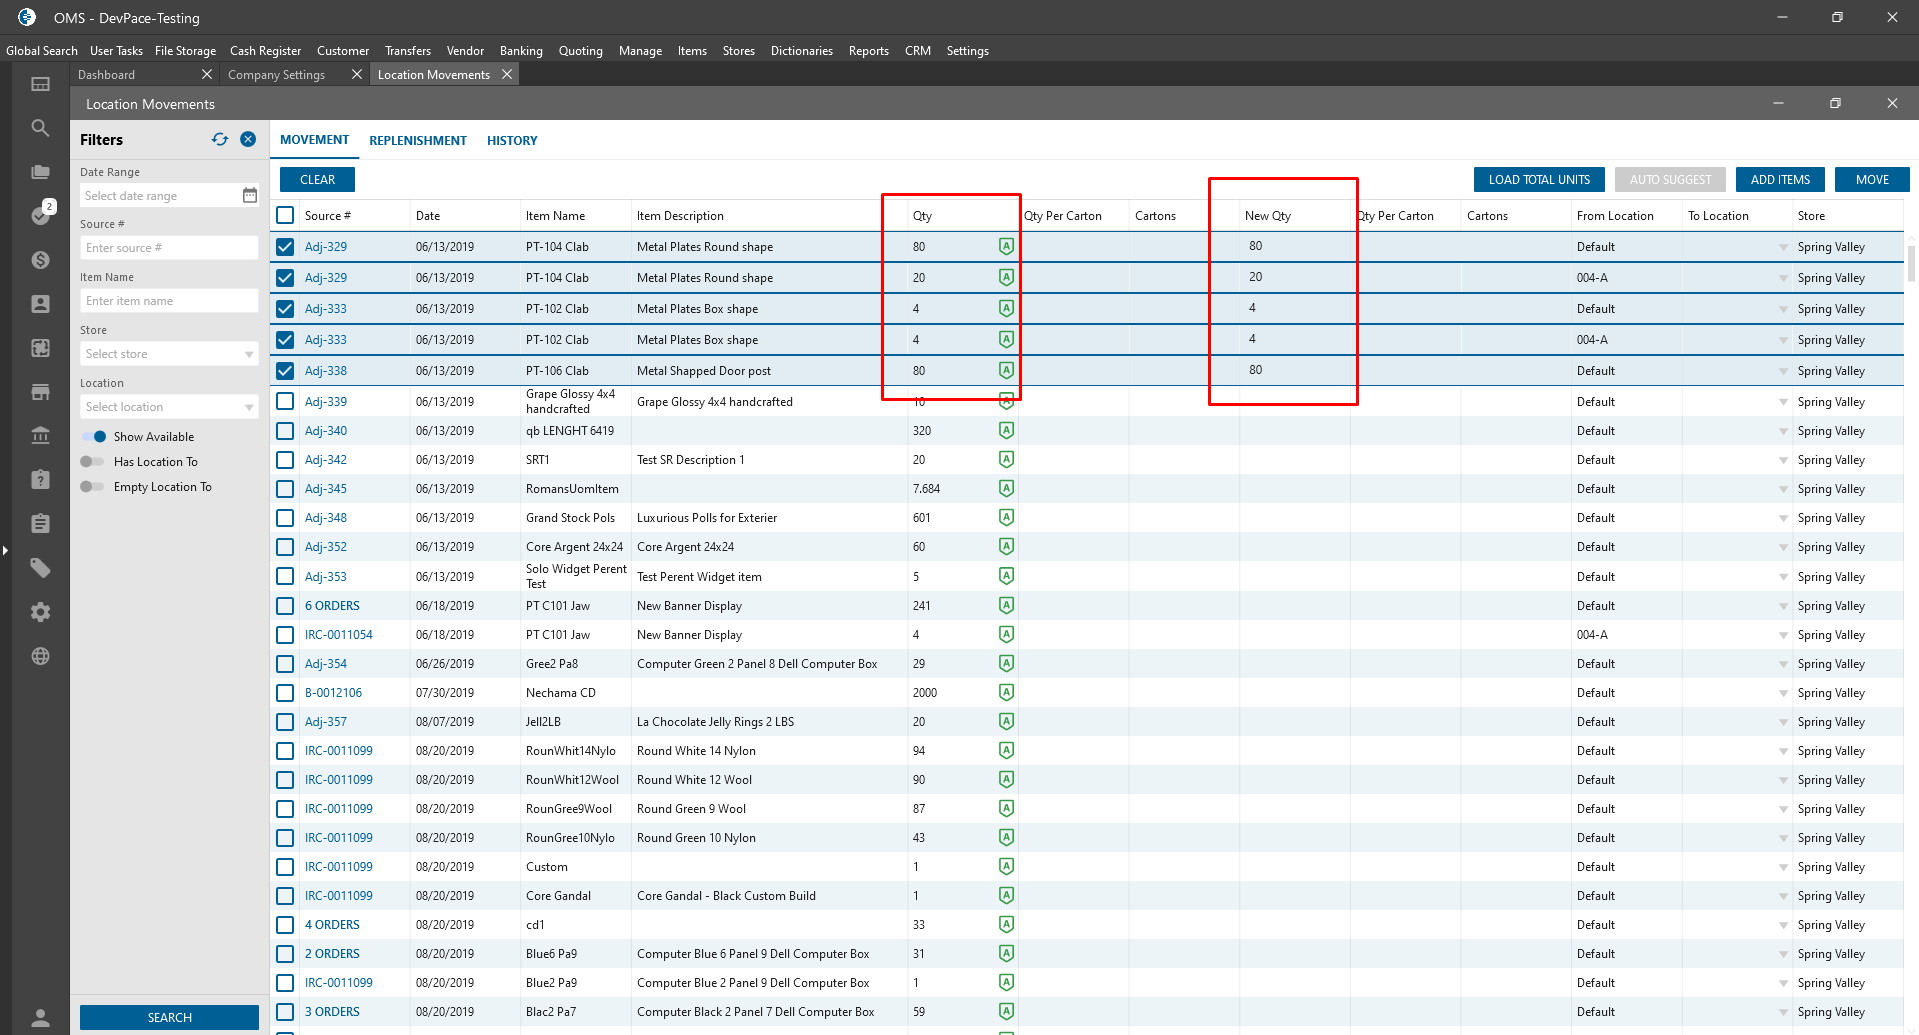1919x1035 pixels.
Task: Open the Reports menu
Action: click(868, 51)
